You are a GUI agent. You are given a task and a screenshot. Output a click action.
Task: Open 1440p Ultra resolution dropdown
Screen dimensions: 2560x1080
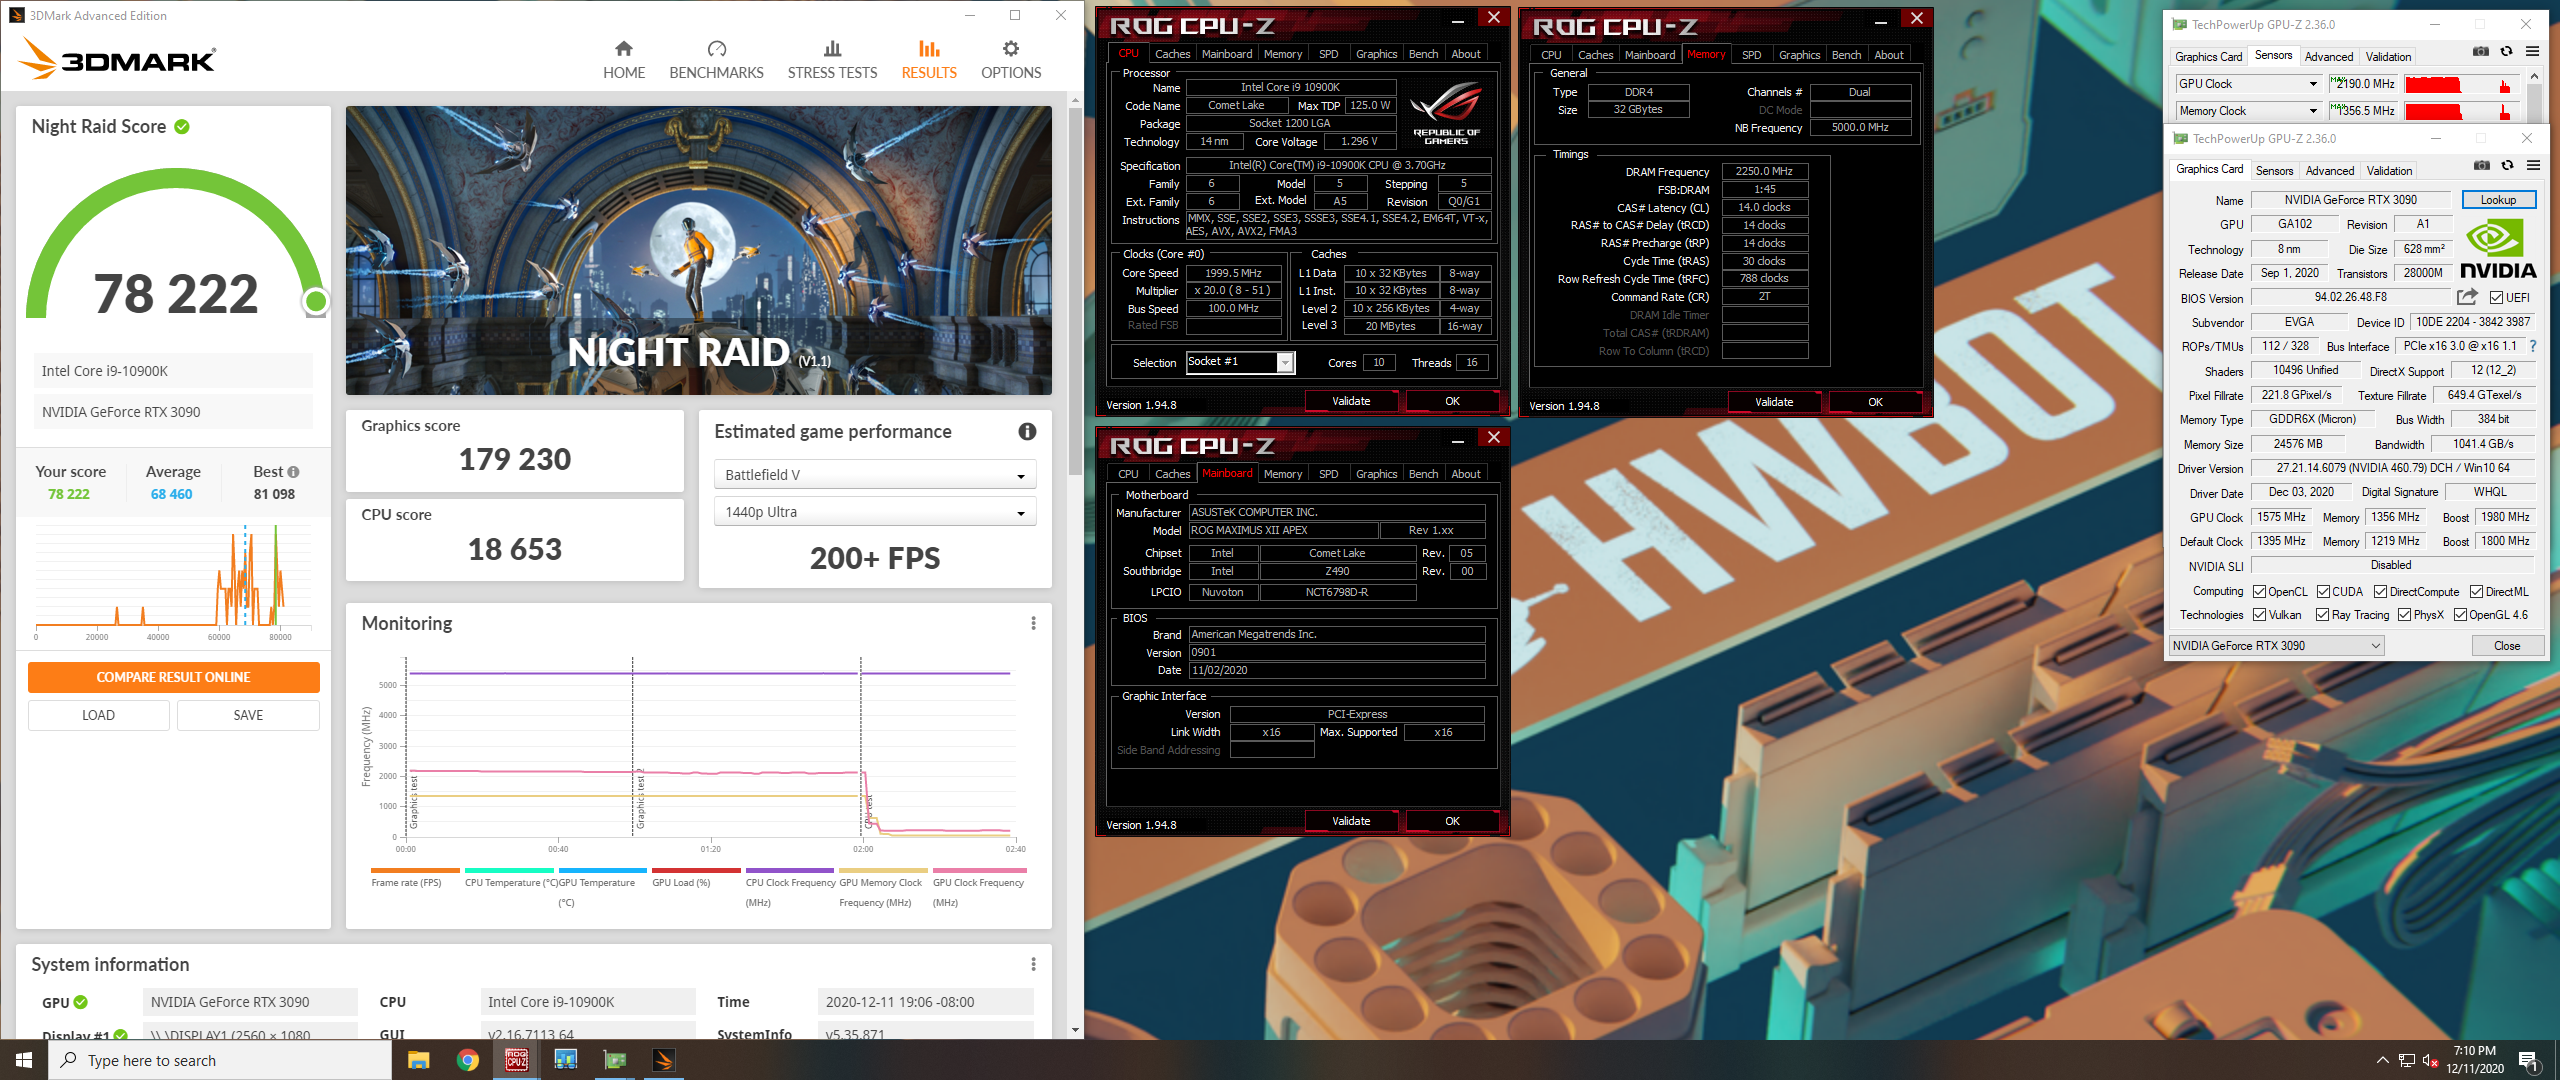[x=875, y=512]
